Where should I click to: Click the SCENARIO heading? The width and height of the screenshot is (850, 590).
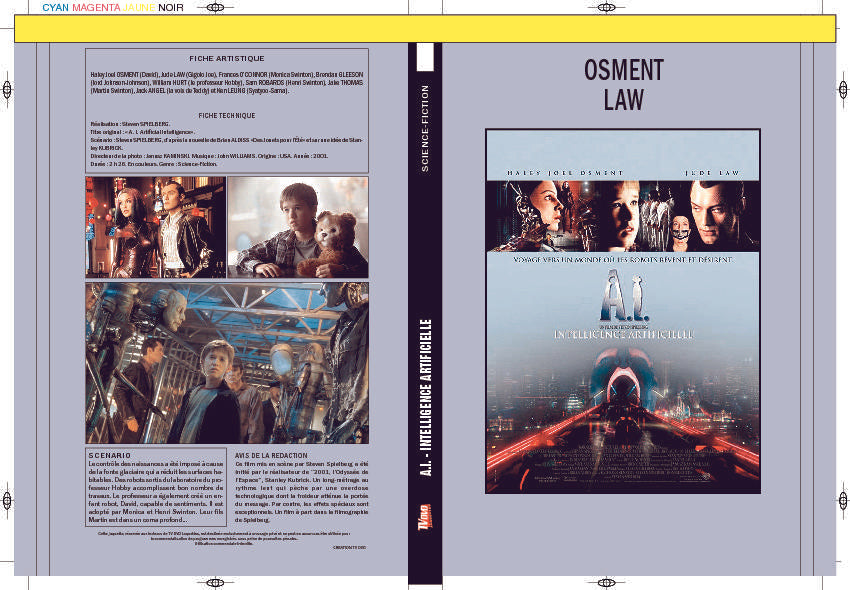(x=110, y=456)
